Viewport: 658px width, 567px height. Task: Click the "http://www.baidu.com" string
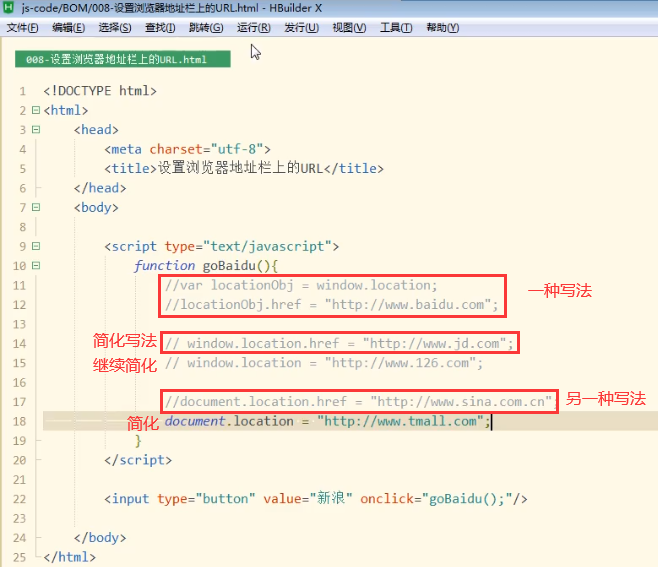[408, 305]
